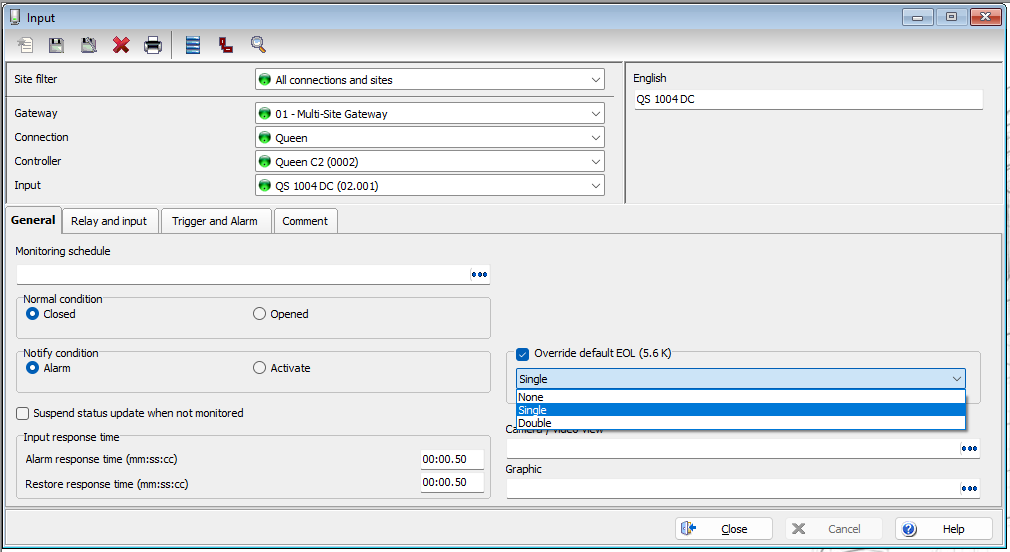
Task: Select the Closed normal condition
Action: pos(32,314)
